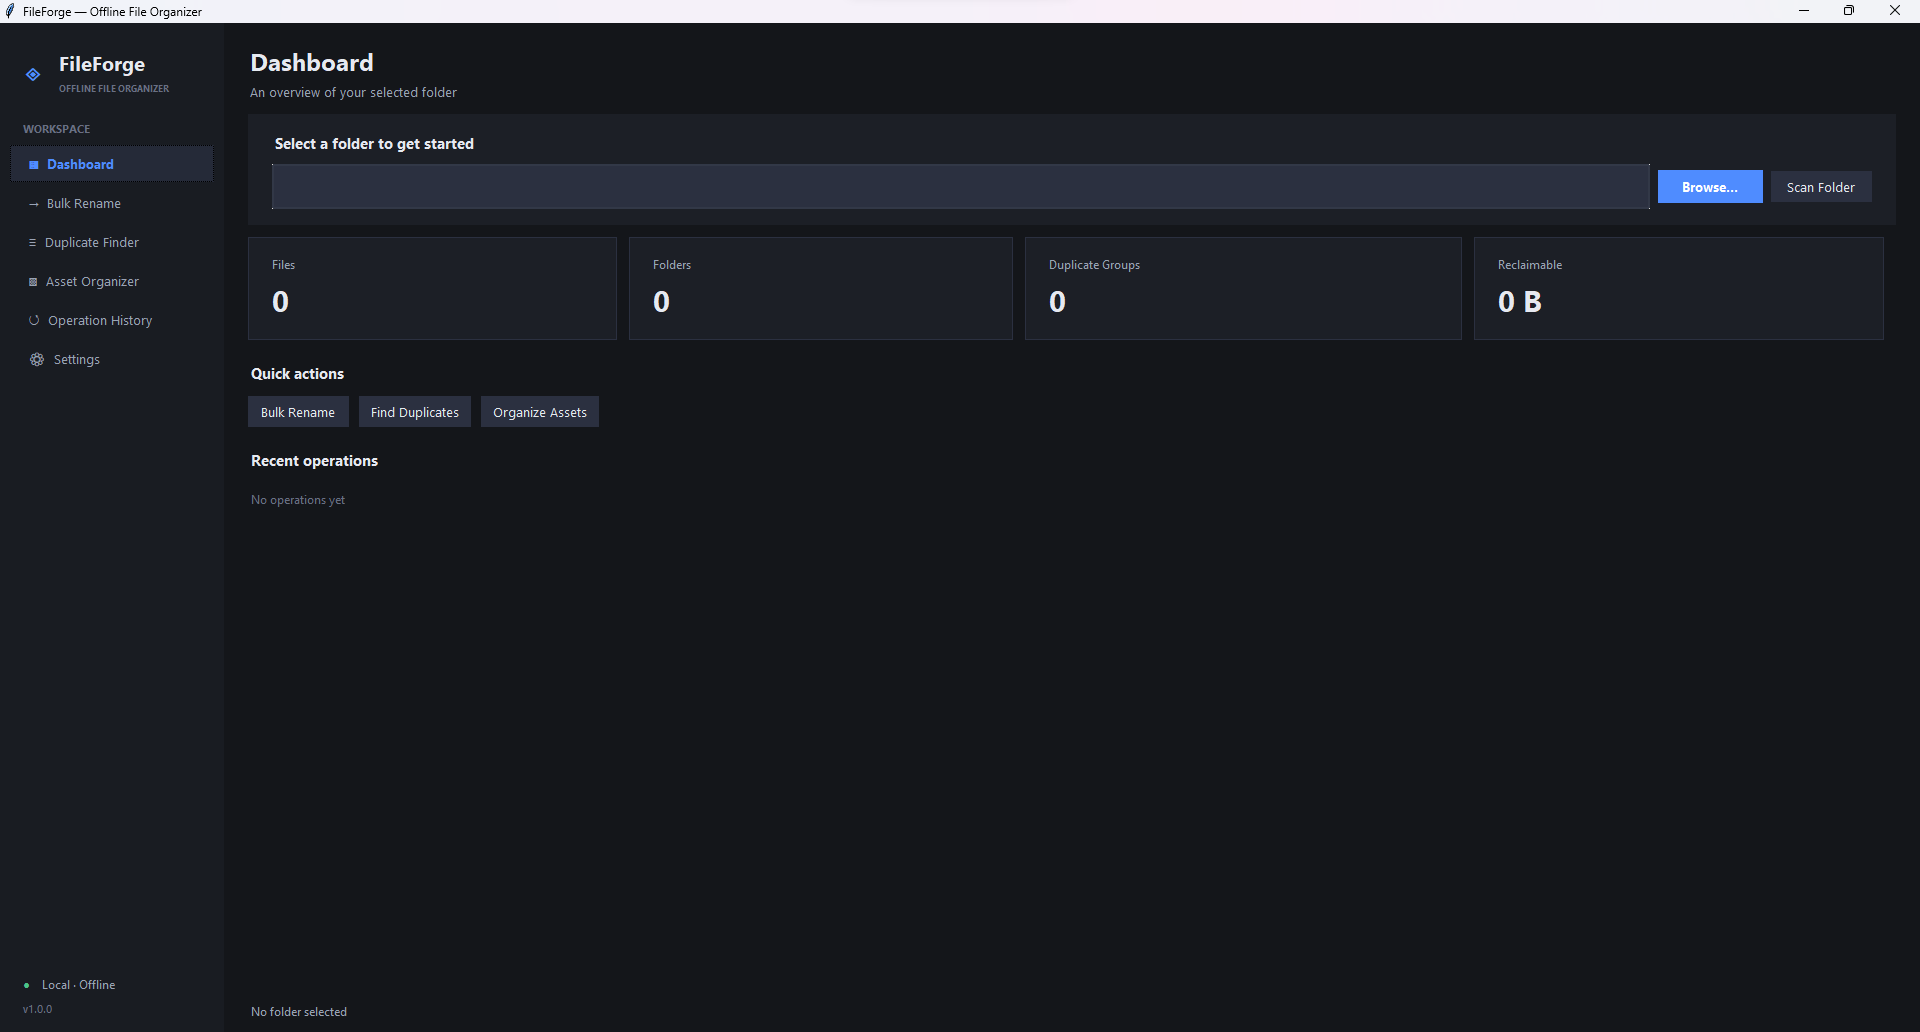Click the Browse... button
1920x1032 pixels.
[1710, 187]
